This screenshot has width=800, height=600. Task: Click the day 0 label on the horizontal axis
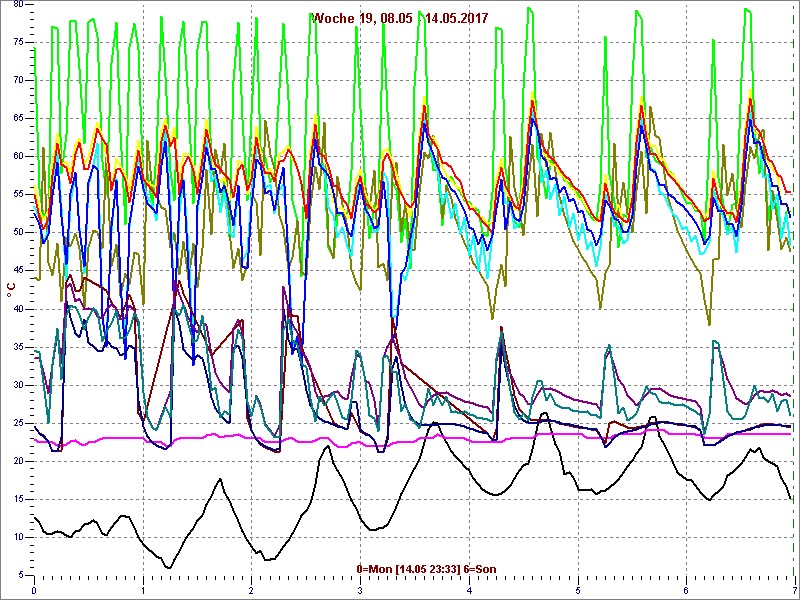[34, 591]
